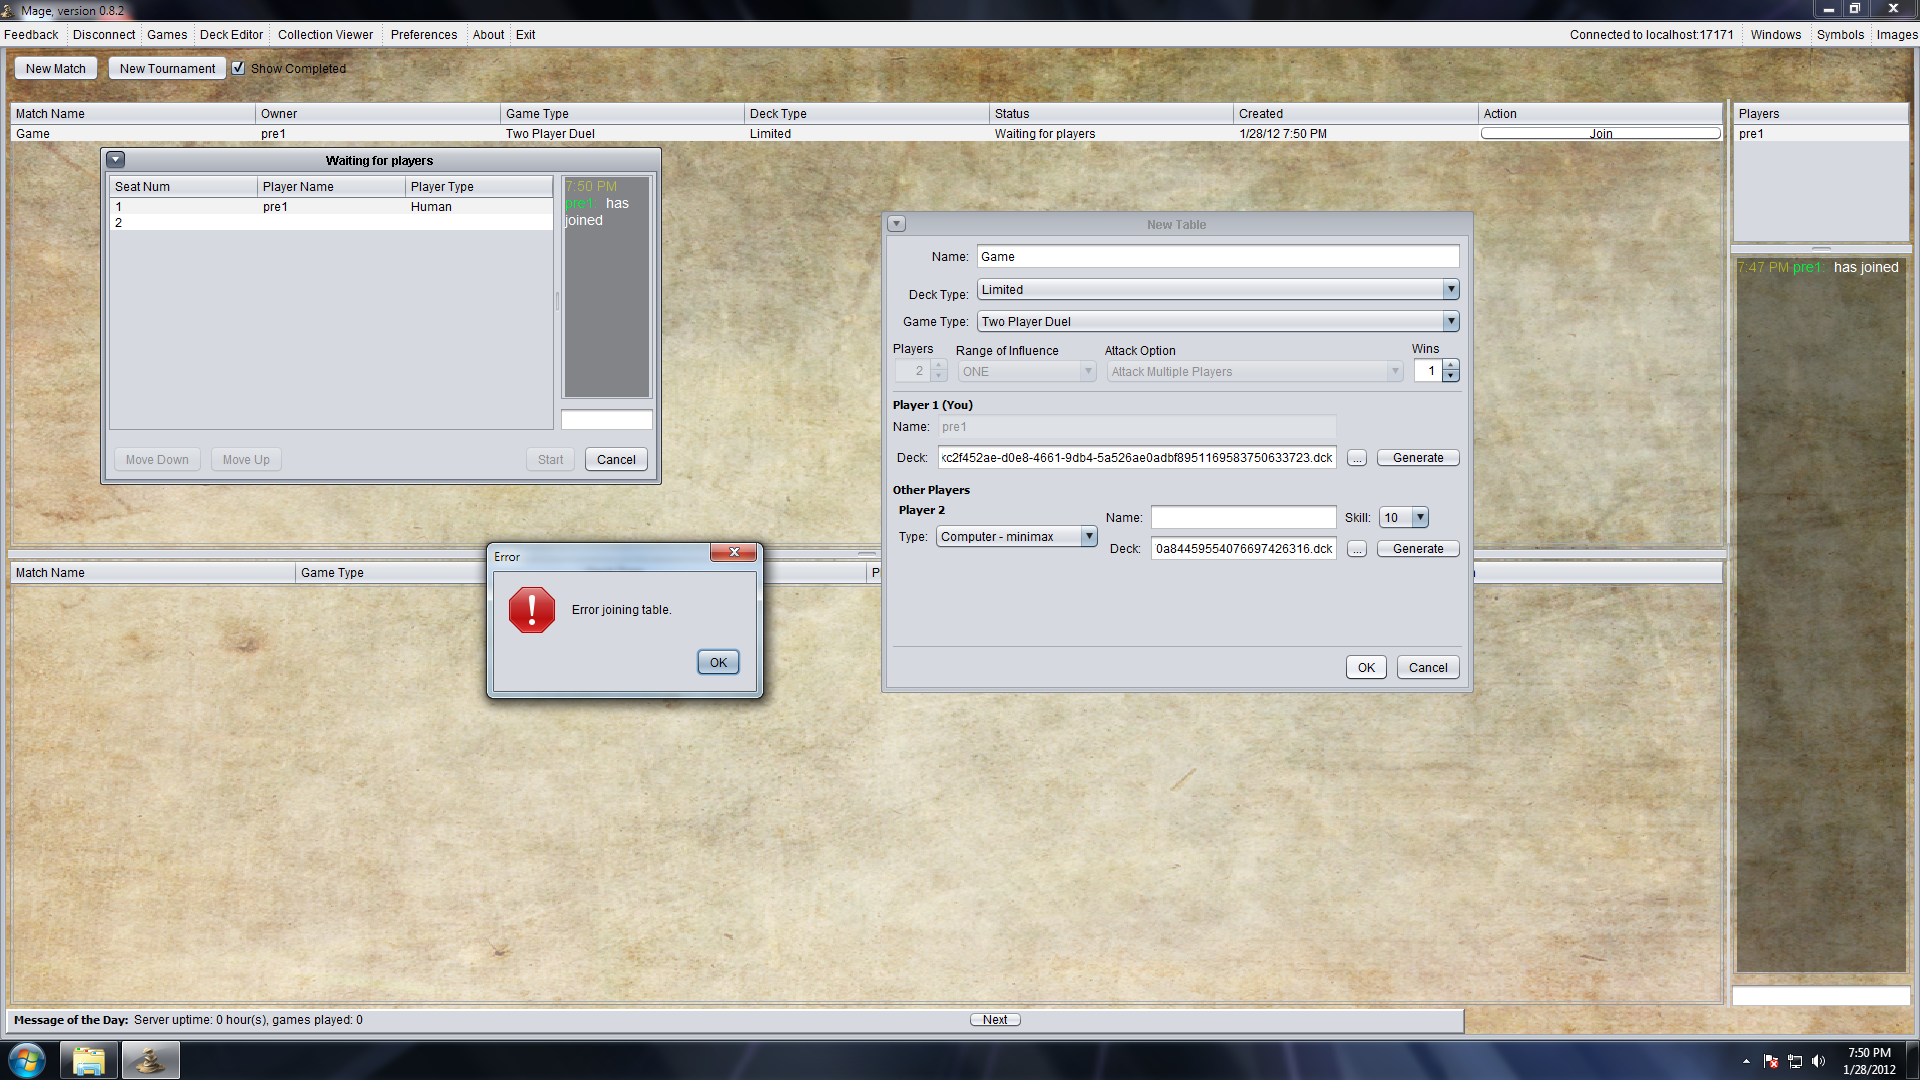Click the Move Down button

tap(157, 459)
